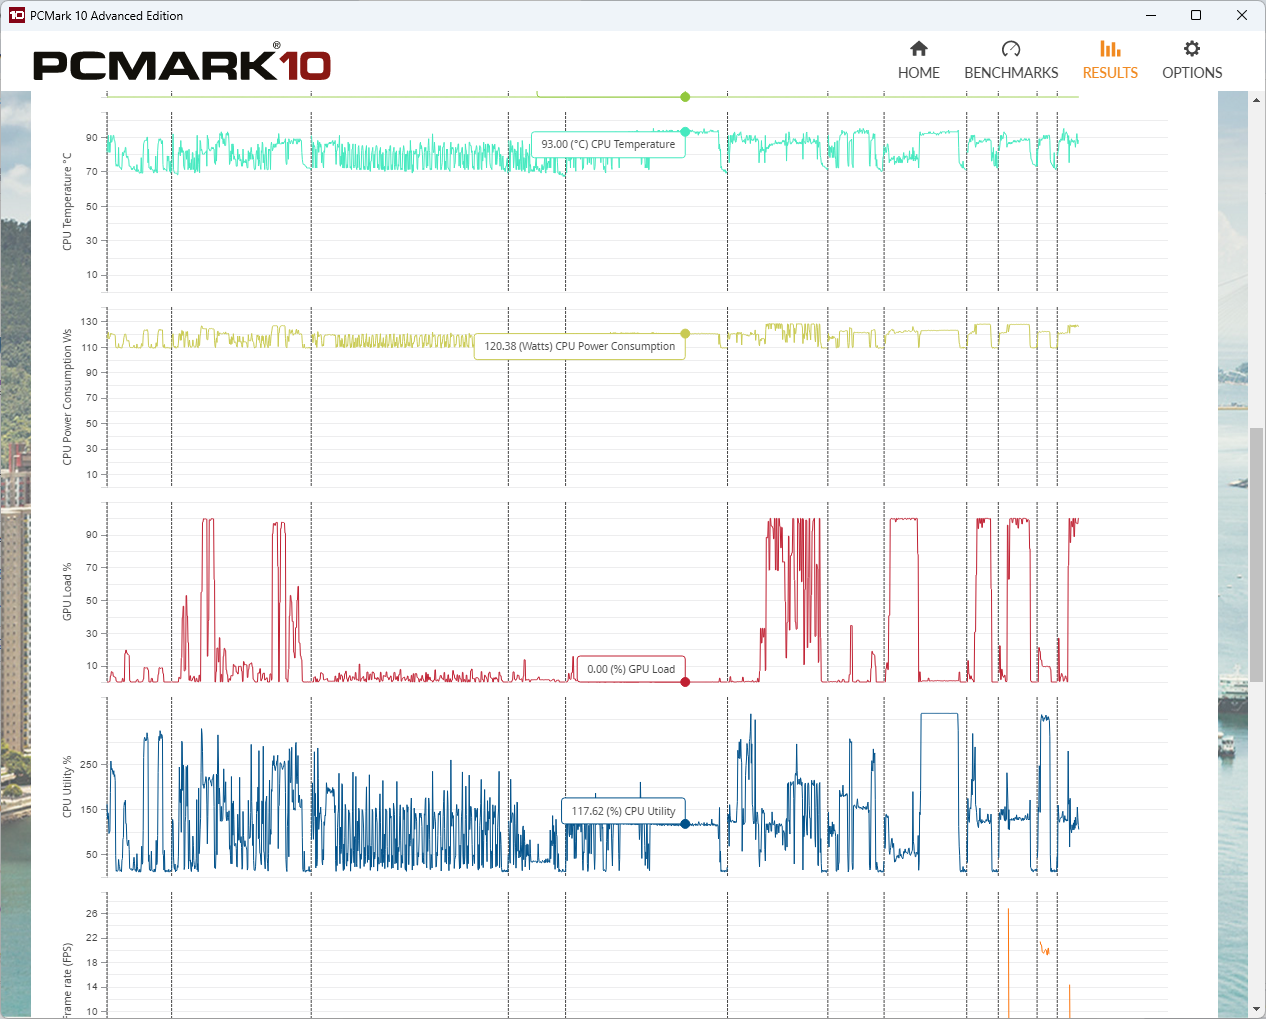Viewport: 1266px width, 1019px height.
Task: Click the 120.38 Watts power consumption tooltip
Action: point(579,346)
